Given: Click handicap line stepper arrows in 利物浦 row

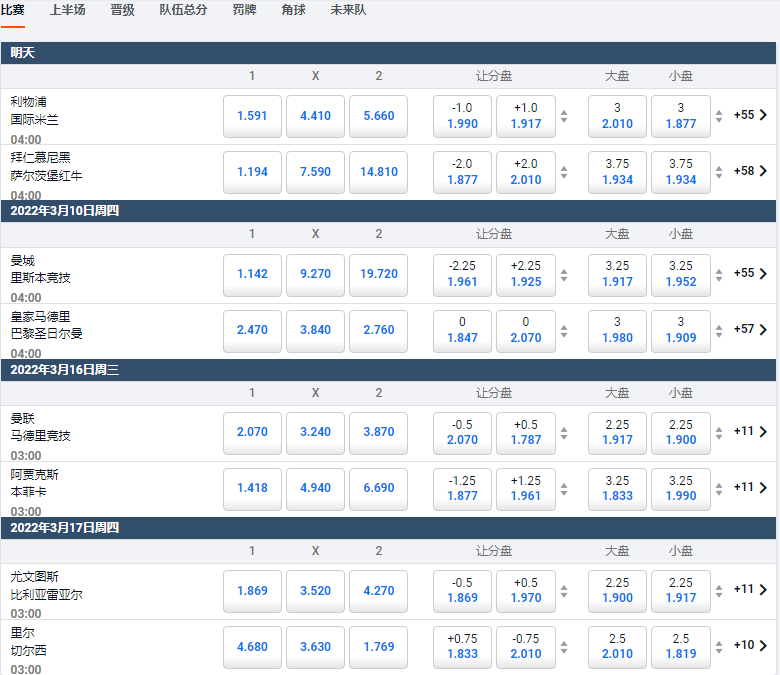Looking at the screenshot, I should pyautogui.click(x=564, y=116).
